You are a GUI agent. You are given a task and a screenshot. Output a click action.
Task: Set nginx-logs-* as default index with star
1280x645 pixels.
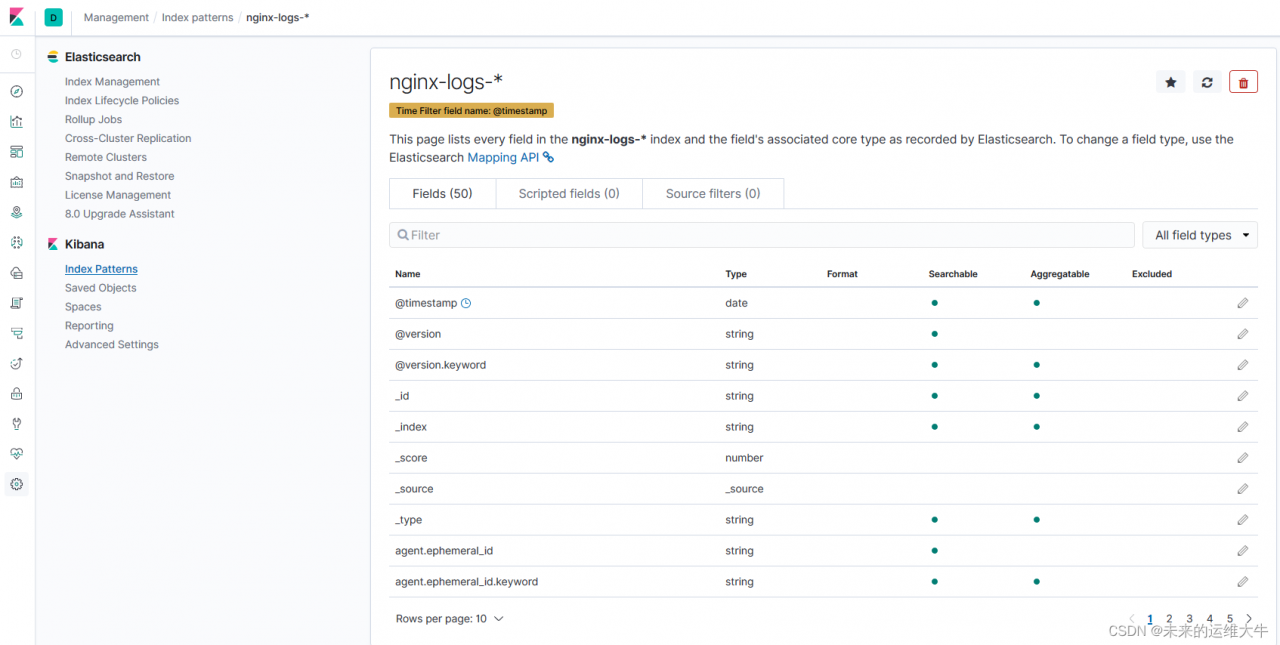pos(1171,82)
